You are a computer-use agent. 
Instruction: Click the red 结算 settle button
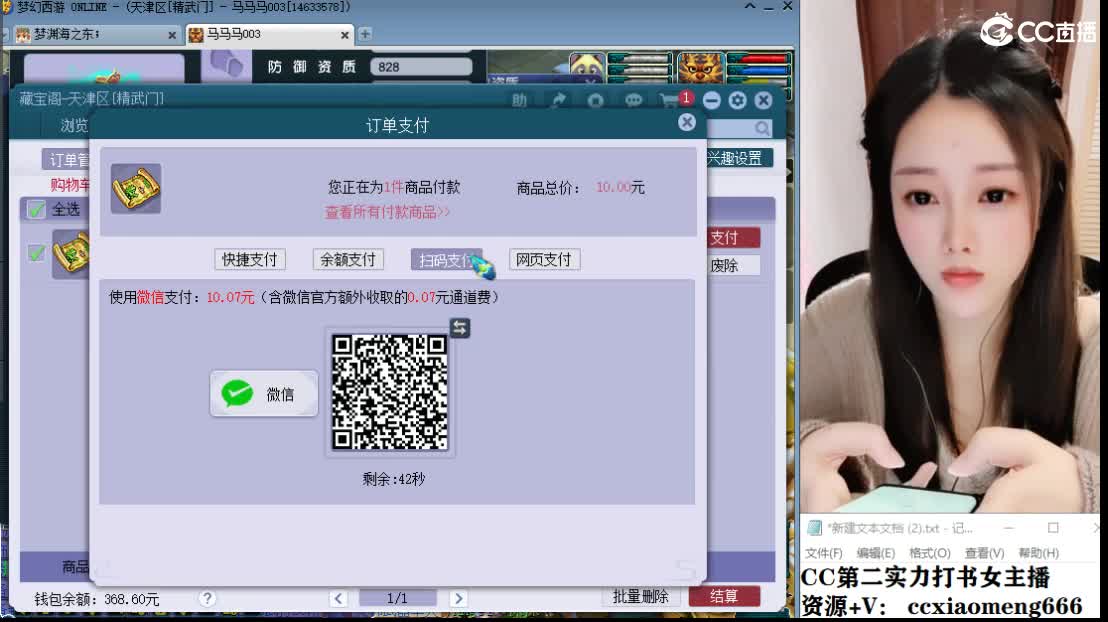[723, 596]
